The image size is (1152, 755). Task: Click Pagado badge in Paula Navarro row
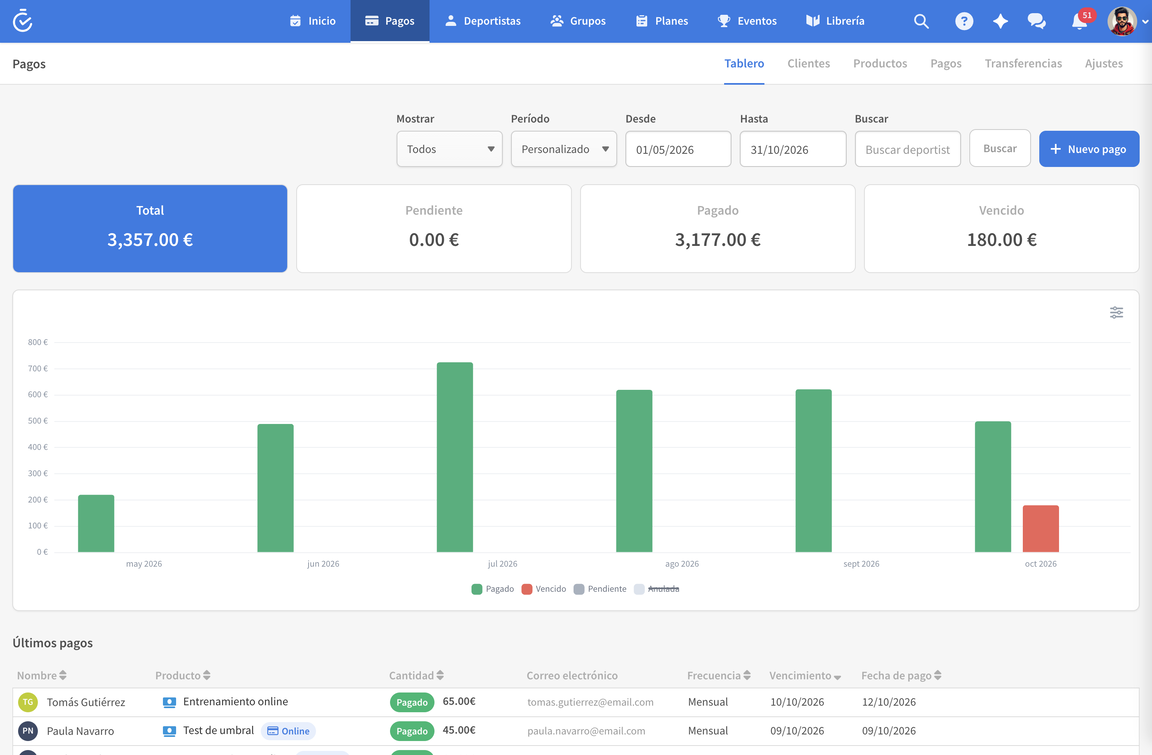pyautogui.click(x=411, y=731)
